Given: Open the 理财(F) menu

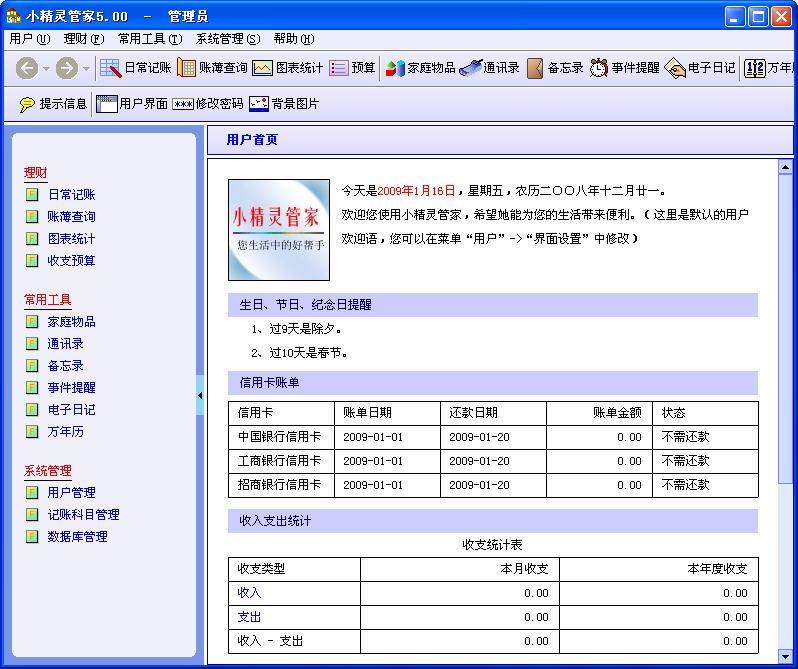Looking at the screenshot, I should click(x=84, y=39).
